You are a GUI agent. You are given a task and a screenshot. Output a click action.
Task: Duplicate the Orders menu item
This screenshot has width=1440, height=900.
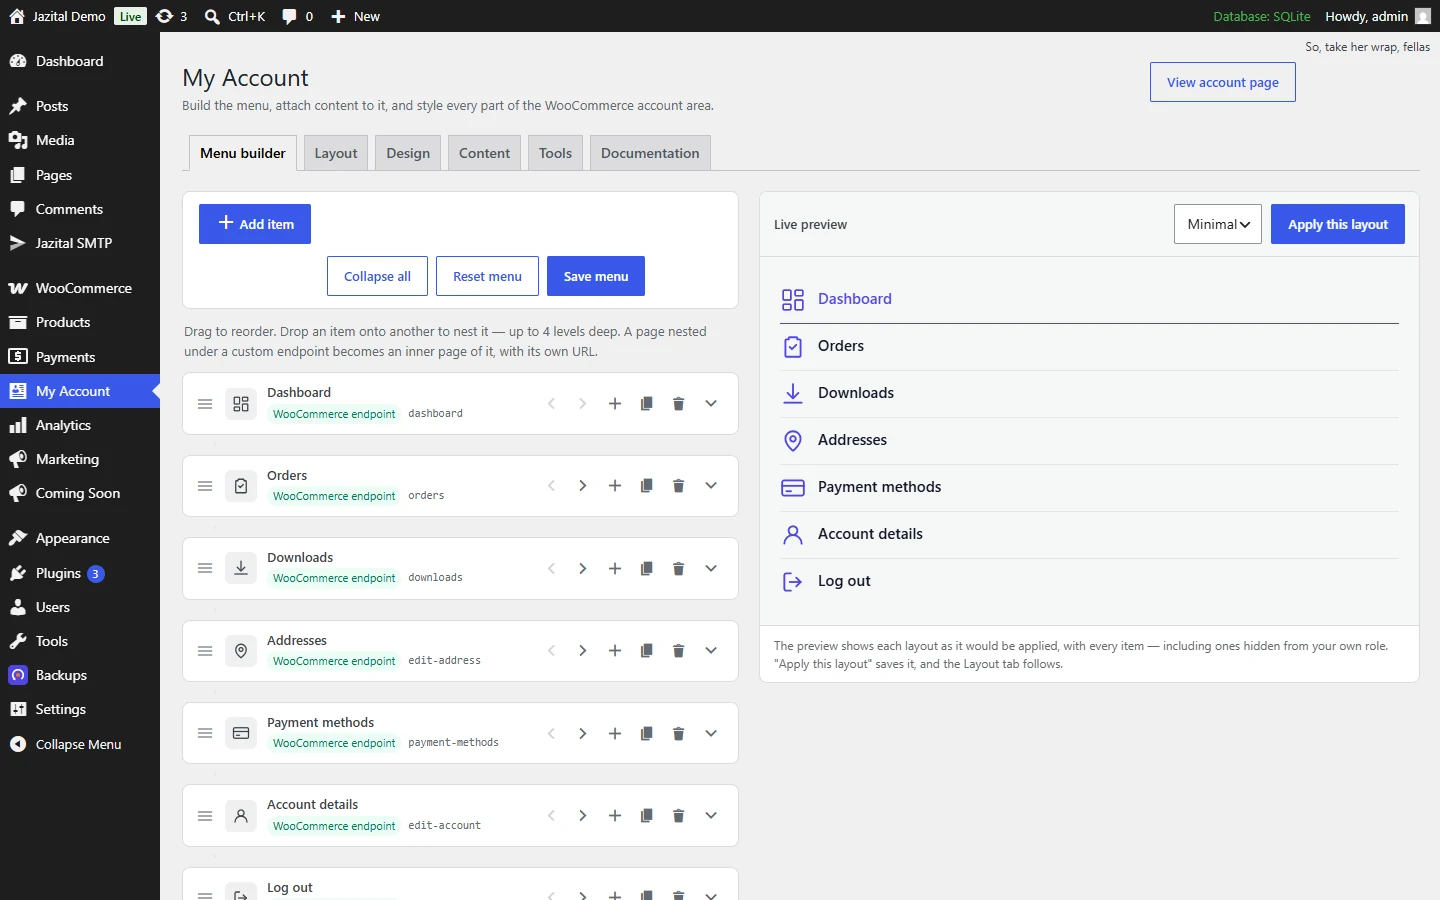[647, 486]
